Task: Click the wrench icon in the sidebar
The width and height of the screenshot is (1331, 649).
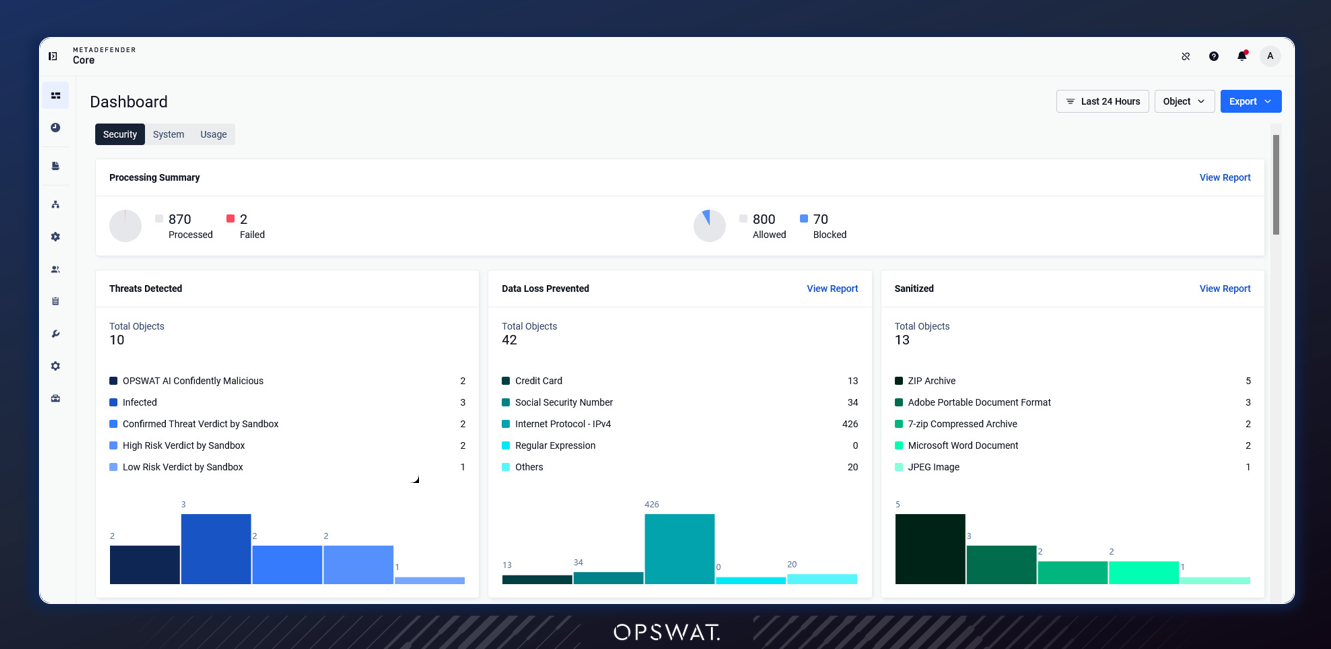Action: [x=55, y=334]
